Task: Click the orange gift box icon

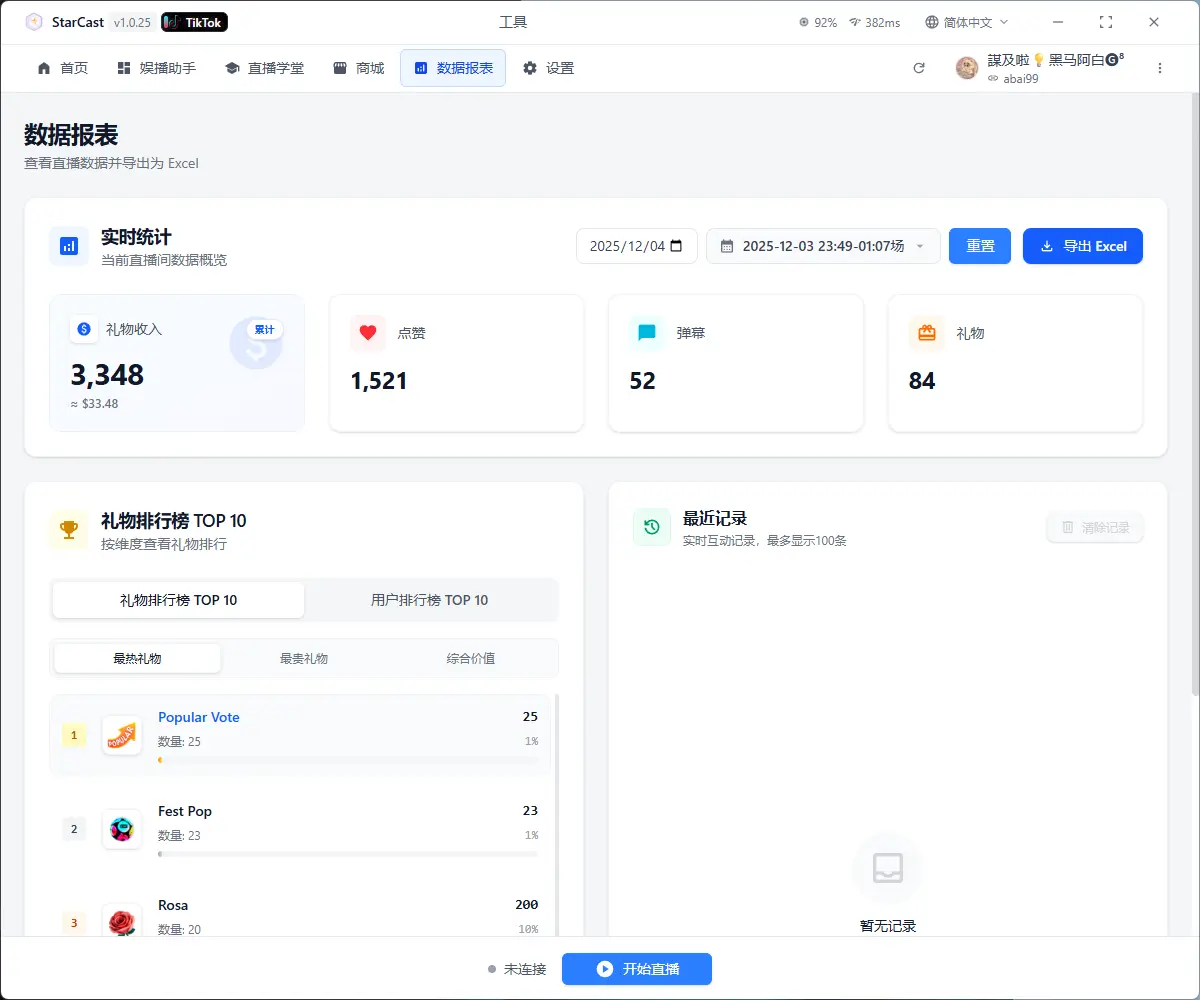Action: (x=926, y=333)
